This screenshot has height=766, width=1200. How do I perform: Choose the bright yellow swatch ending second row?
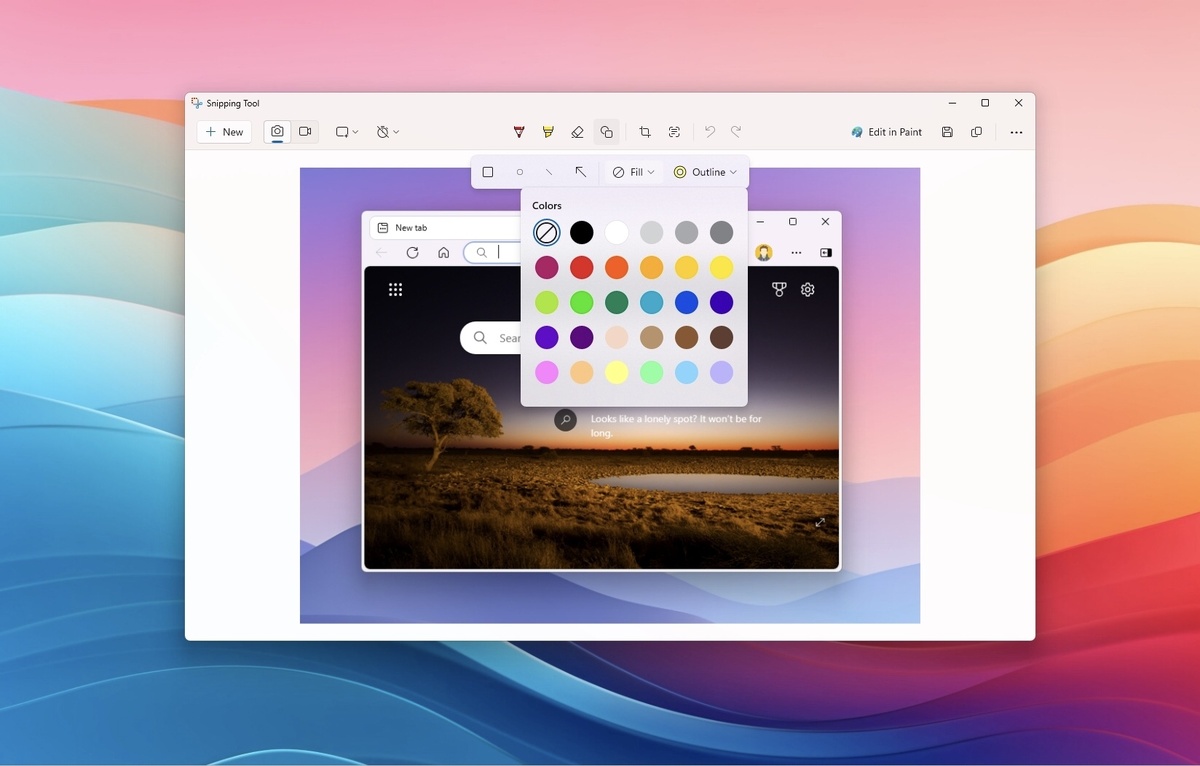pos(721,268)
